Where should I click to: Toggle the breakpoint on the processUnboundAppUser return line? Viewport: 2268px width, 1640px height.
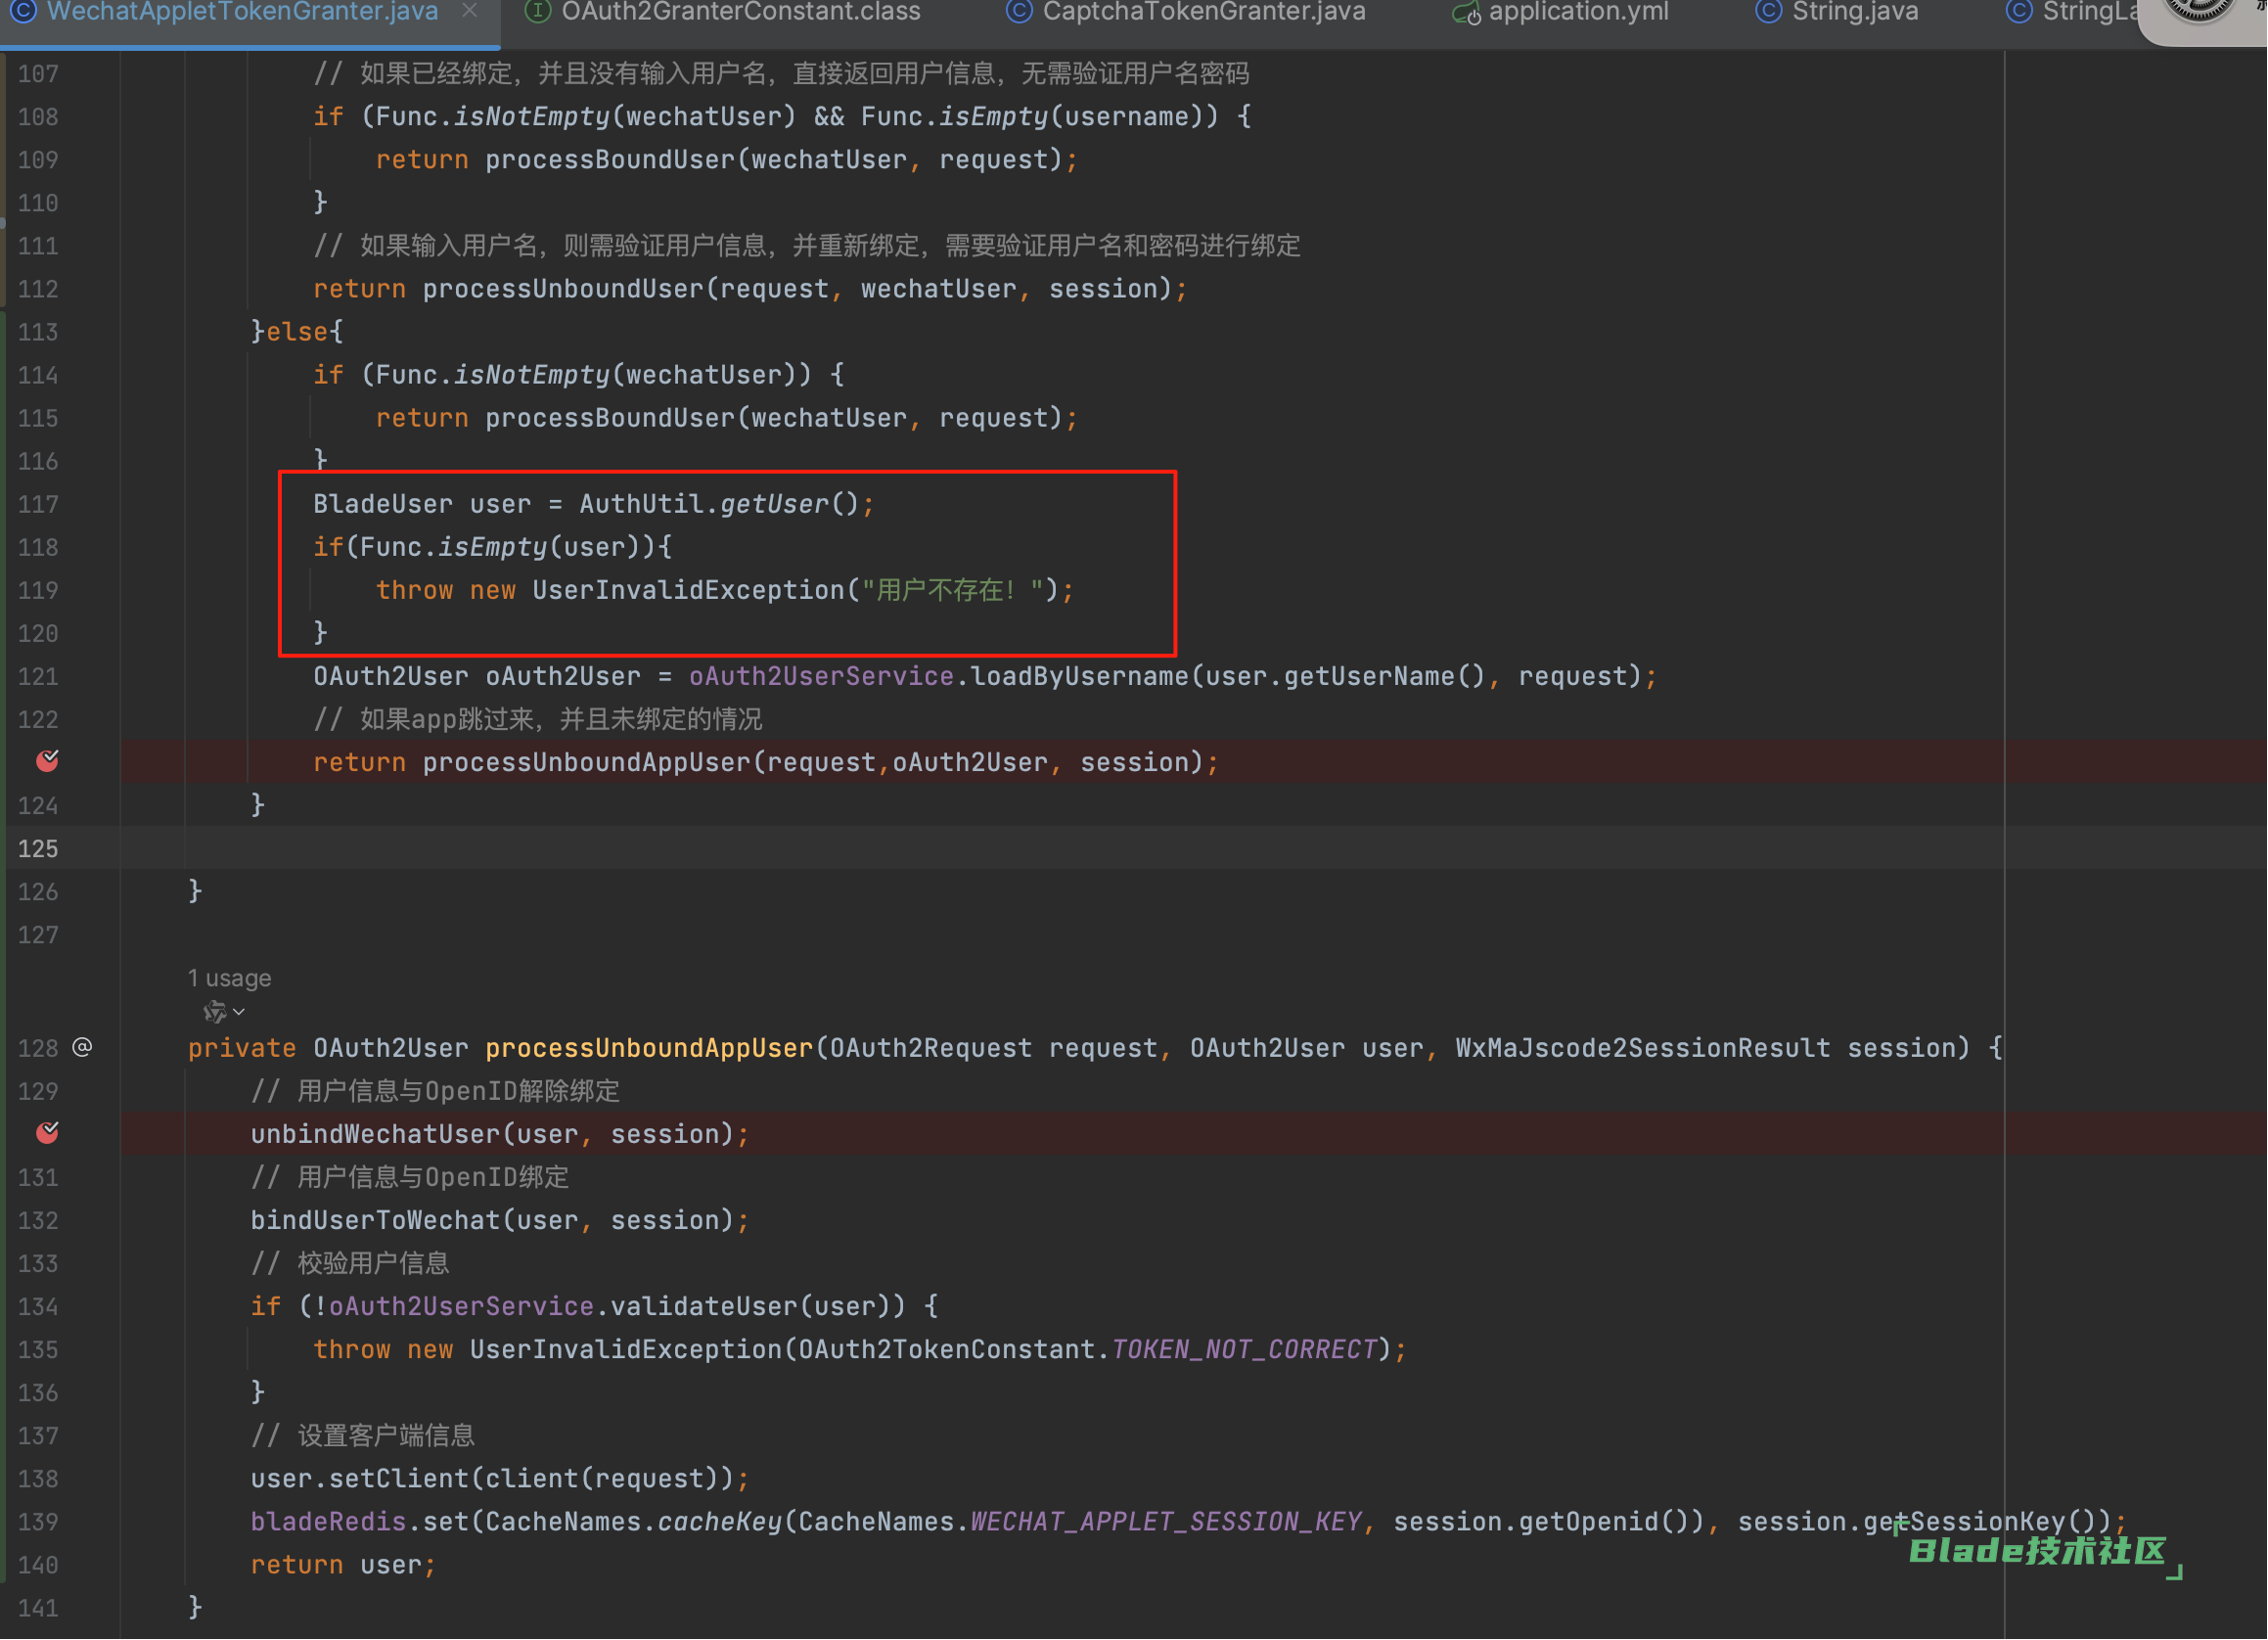(47, 761)
